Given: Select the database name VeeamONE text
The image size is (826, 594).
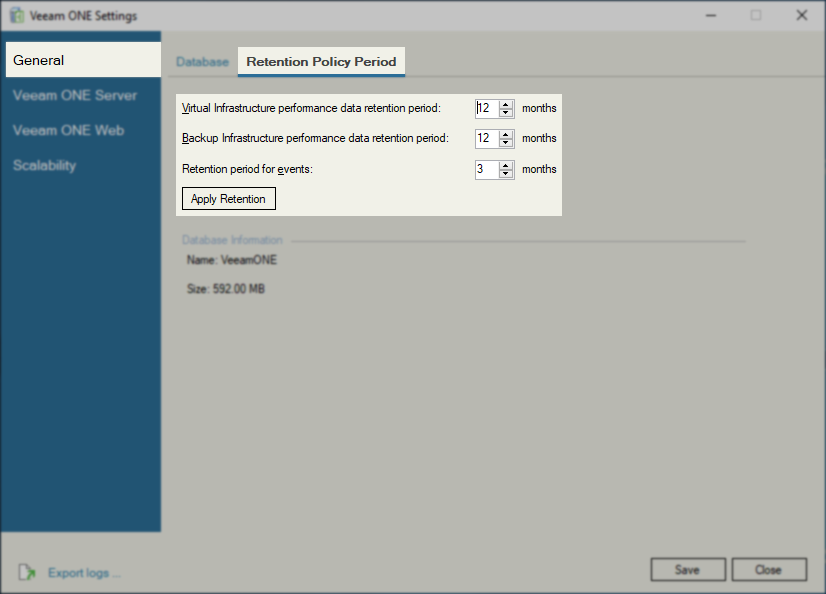Looking at the screenshot, I should coord(249,260).
